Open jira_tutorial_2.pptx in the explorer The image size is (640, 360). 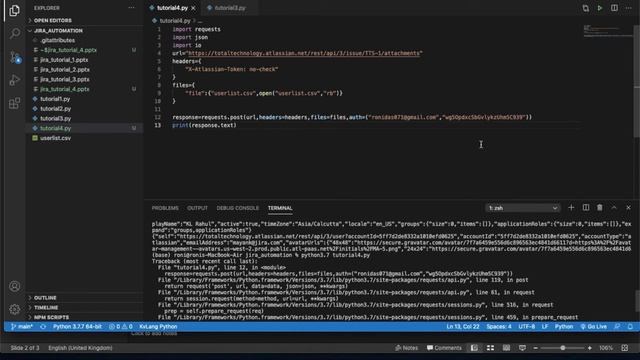(x=64, y=69)
